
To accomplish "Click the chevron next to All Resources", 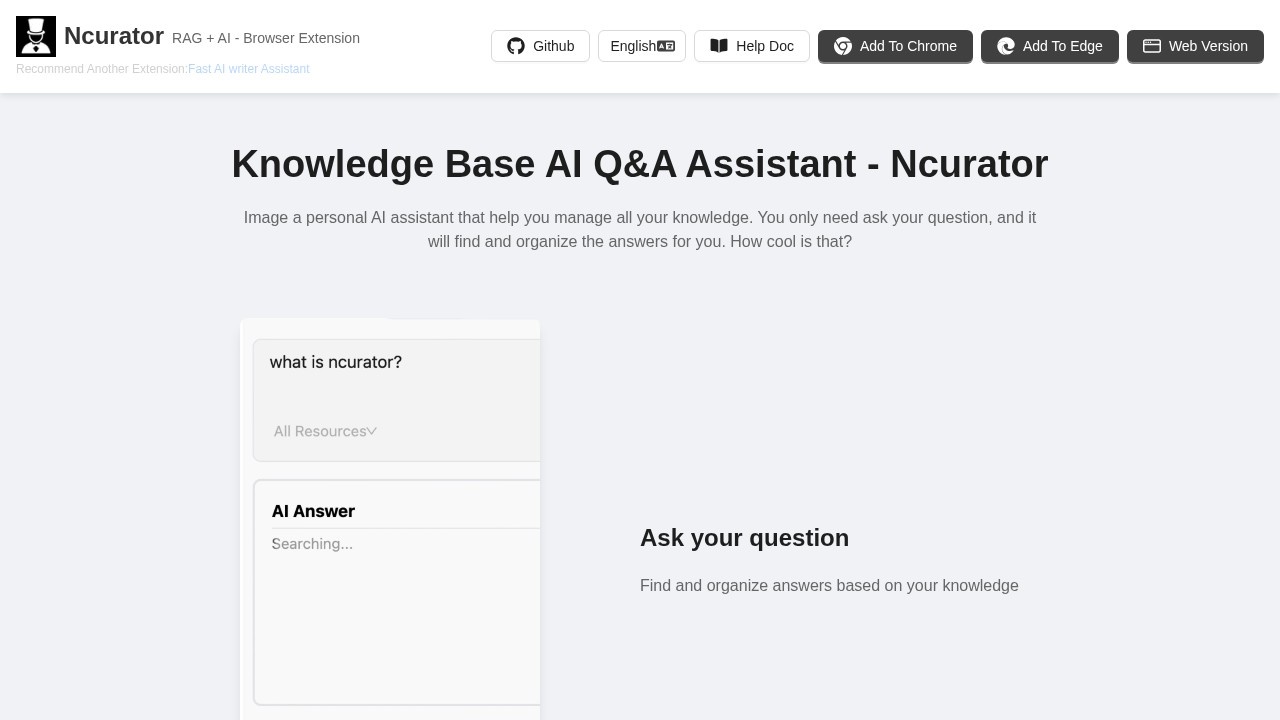I will (x=372, y=431).
